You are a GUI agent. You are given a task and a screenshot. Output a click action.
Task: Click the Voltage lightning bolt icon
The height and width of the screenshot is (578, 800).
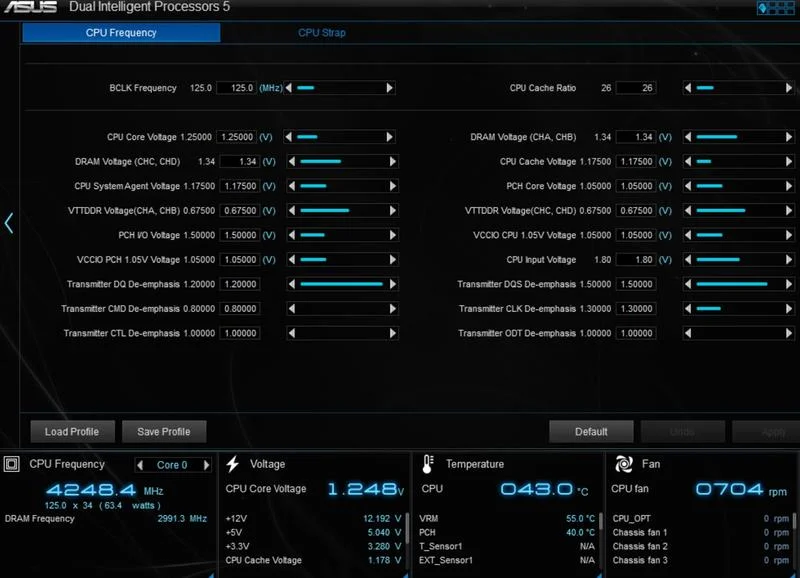pyautogui.click(x=233, y=464)
